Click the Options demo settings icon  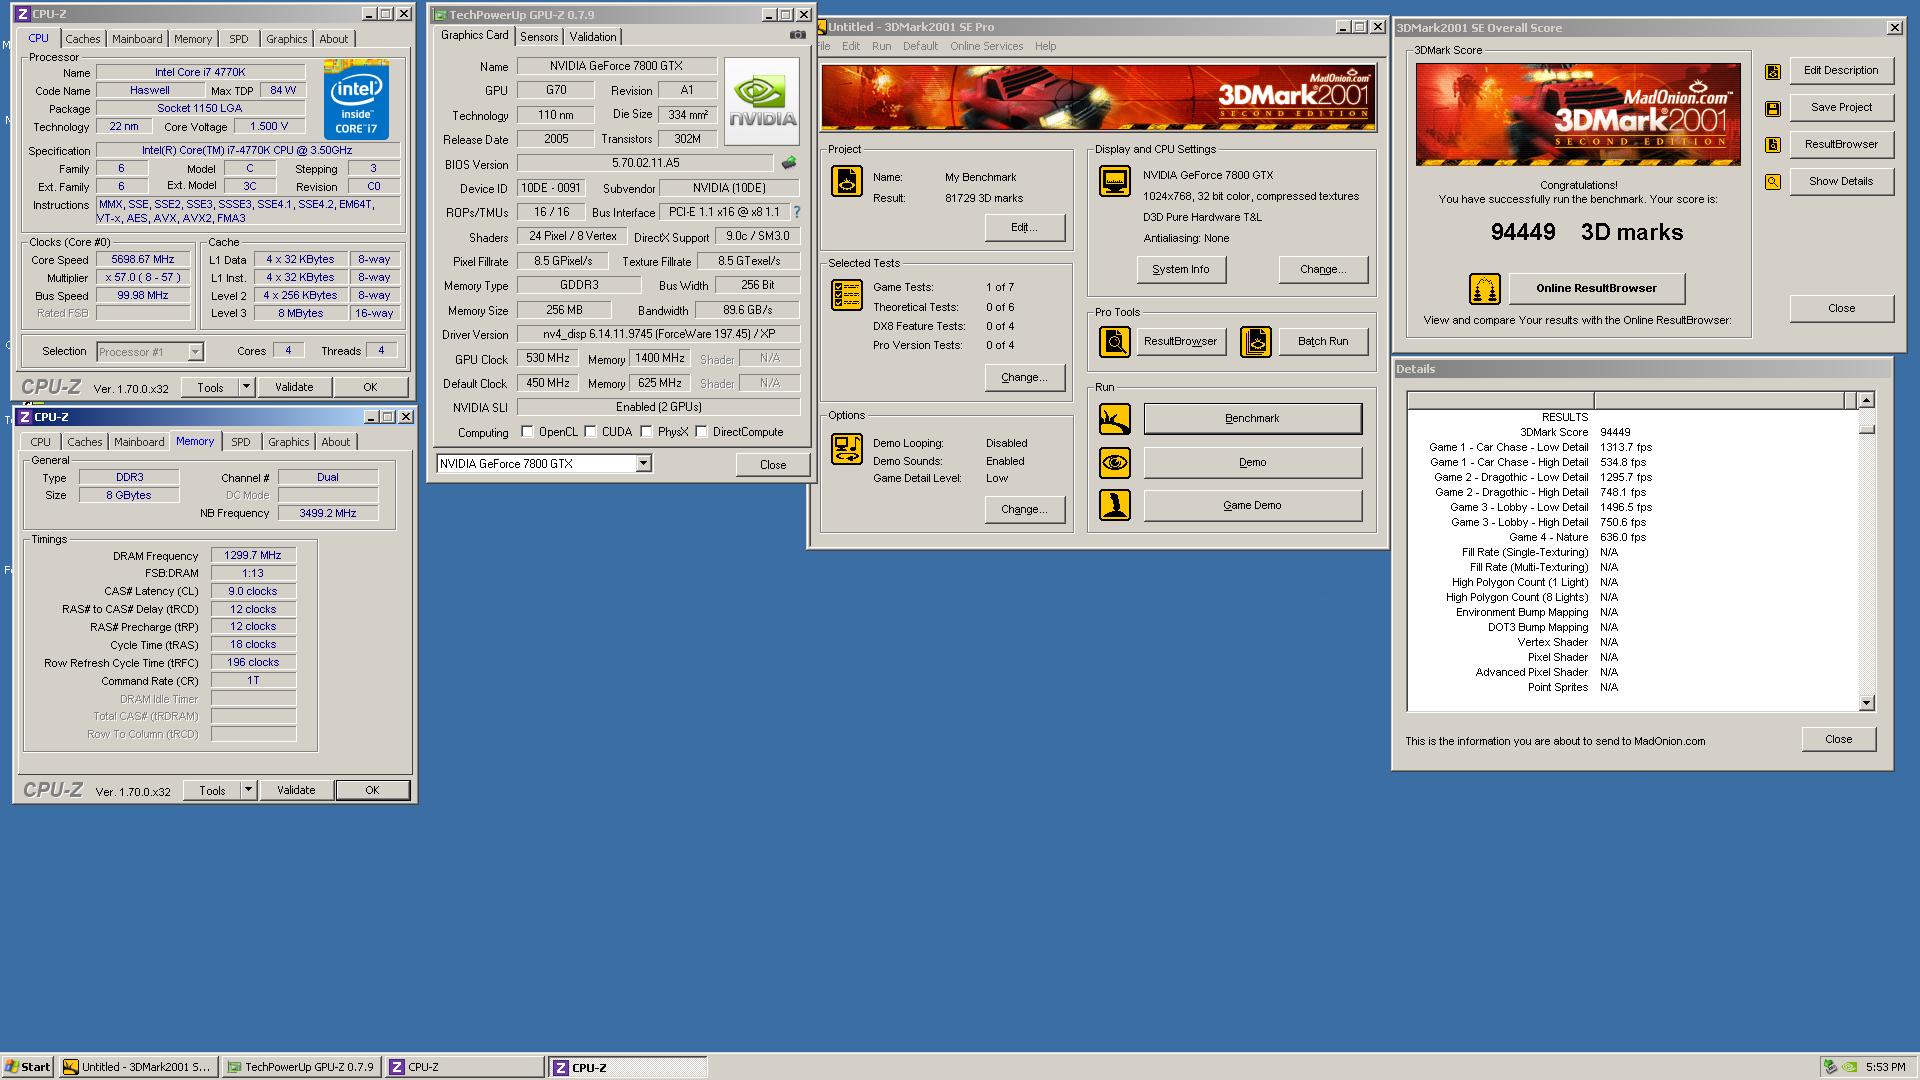[x=847, y=449]
